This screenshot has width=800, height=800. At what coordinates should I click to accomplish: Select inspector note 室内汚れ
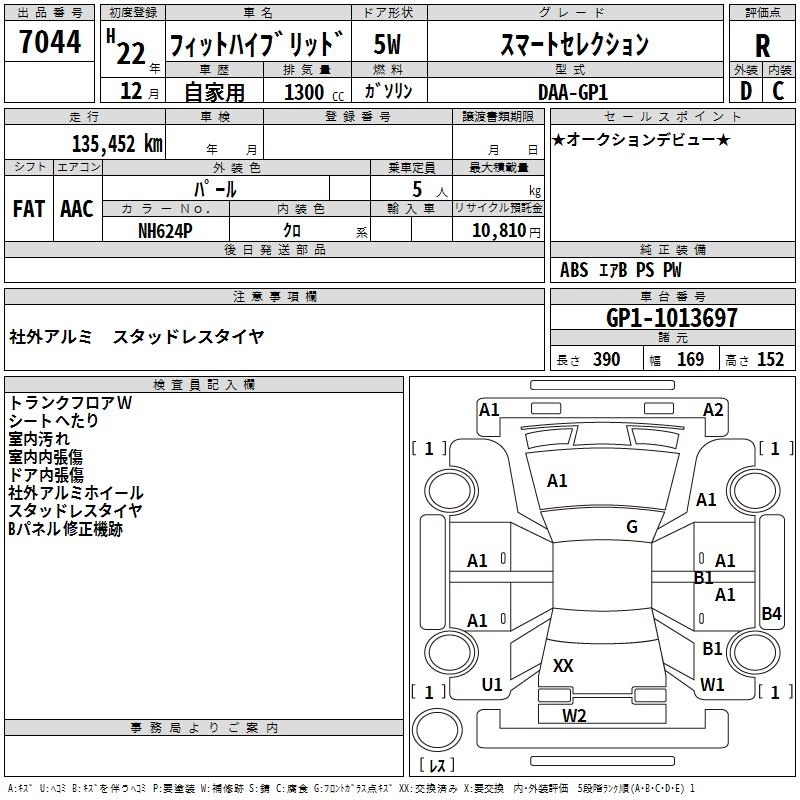pos(39,439)
